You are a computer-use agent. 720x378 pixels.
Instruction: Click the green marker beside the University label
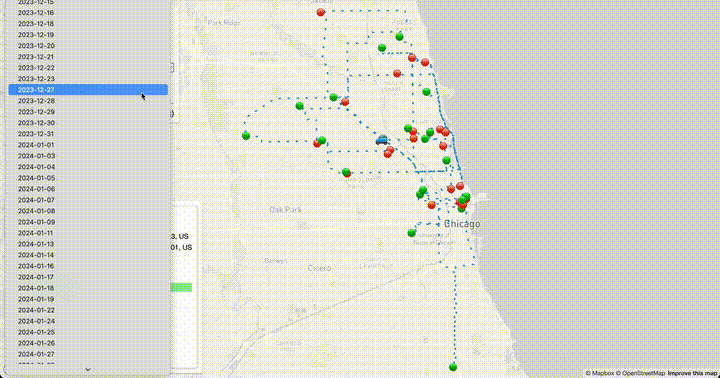click(411, 233)
